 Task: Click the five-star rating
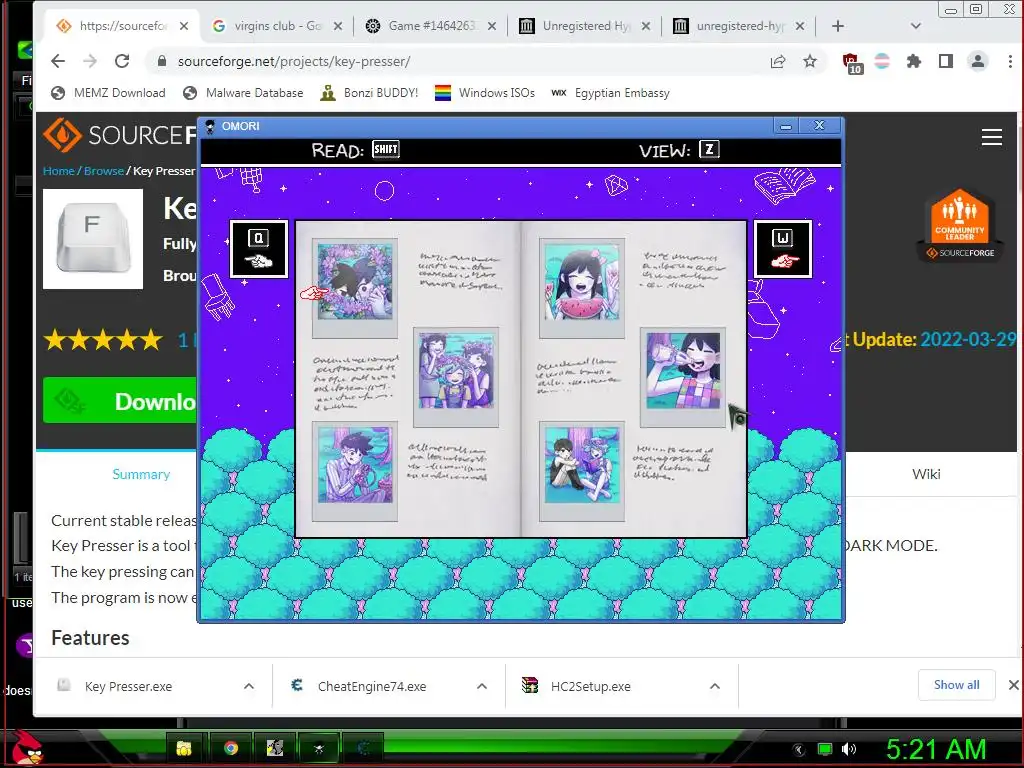point(103,340)
